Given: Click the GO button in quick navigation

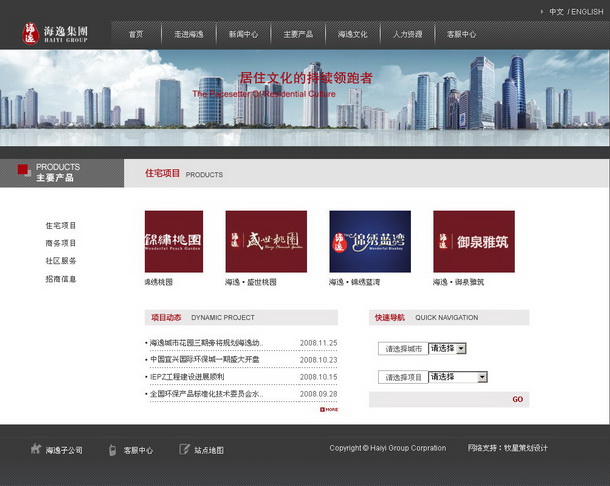Looking at the screenshot, I should point(517,399).
